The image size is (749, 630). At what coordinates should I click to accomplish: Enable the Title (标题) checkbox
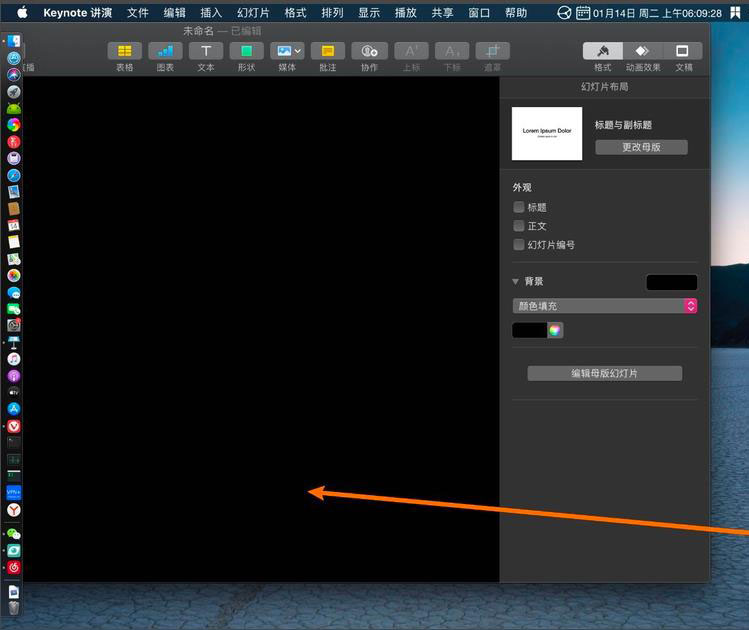pyautogui.click(x=519, y=207)
